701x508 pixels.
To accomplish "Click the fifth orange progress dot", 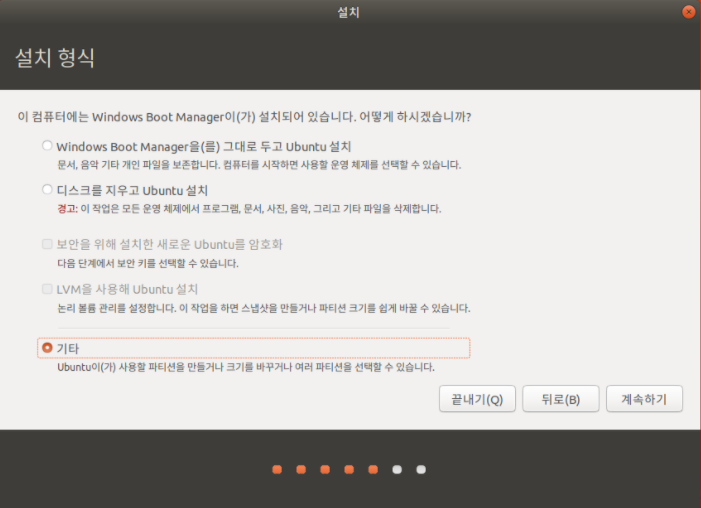I will (x=373, y=470).
